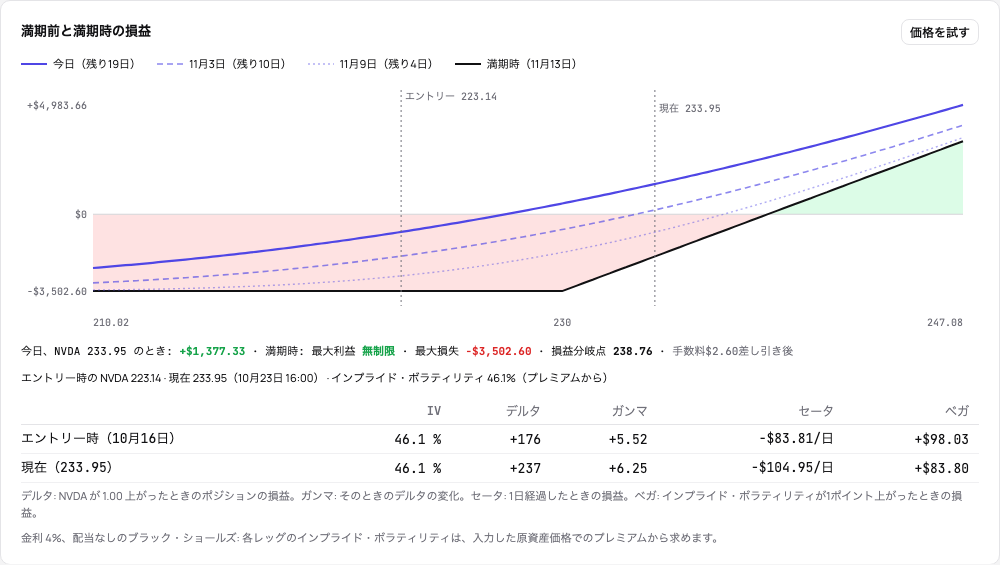Click the エントリー 223.14 chart marker label
Viewport: 1000px width, 565px height.
point(451,96)
